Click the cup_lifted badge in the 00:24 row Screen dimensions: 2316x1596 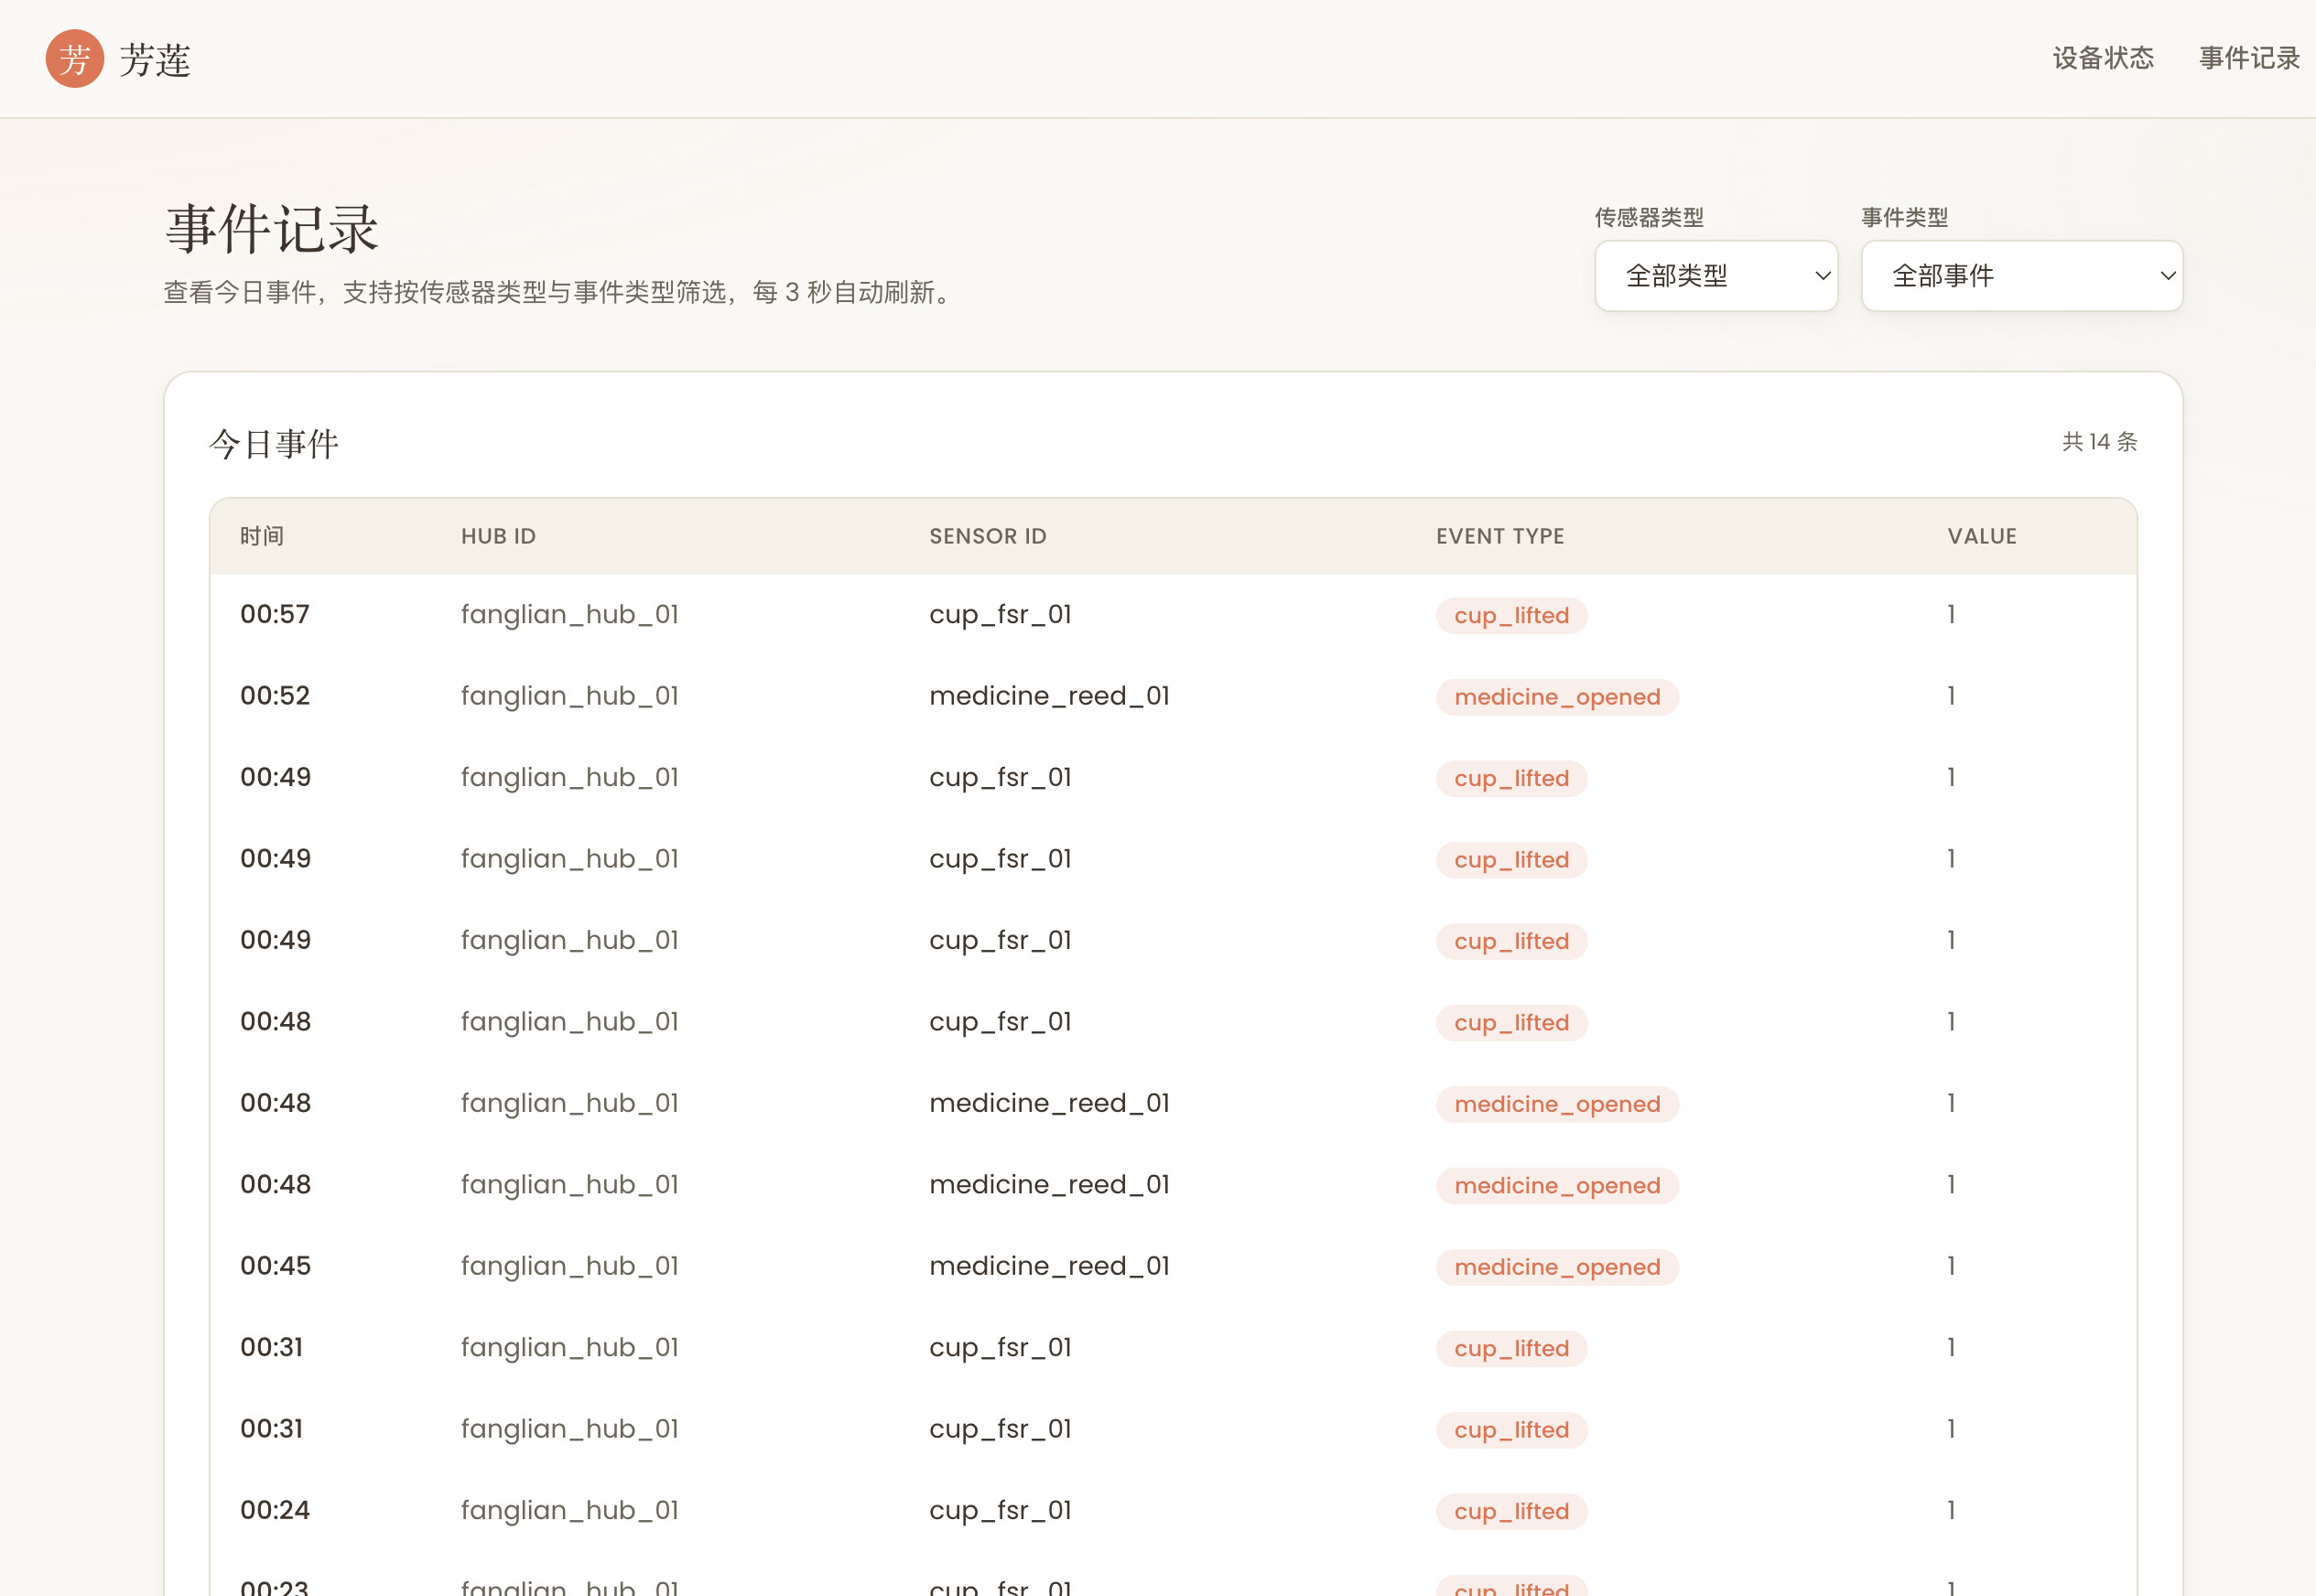click(x=1511, y=1511)
